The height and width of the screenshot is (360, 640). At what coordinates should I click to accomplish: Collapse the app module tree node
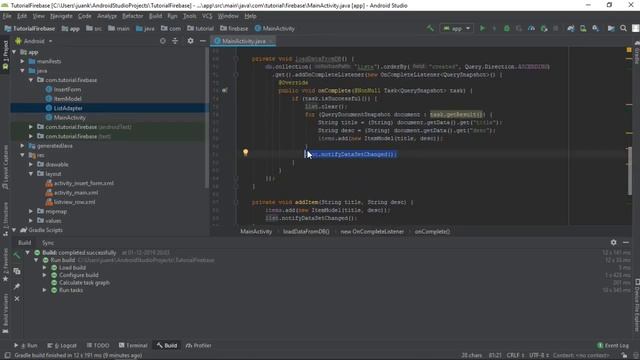point(15,52)
